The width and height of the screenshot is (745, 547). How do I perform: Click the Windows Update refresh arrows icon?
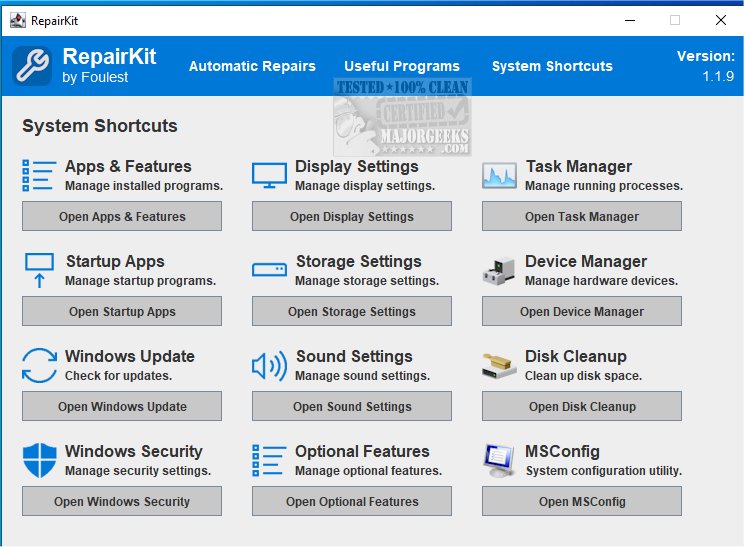point(39,365)
